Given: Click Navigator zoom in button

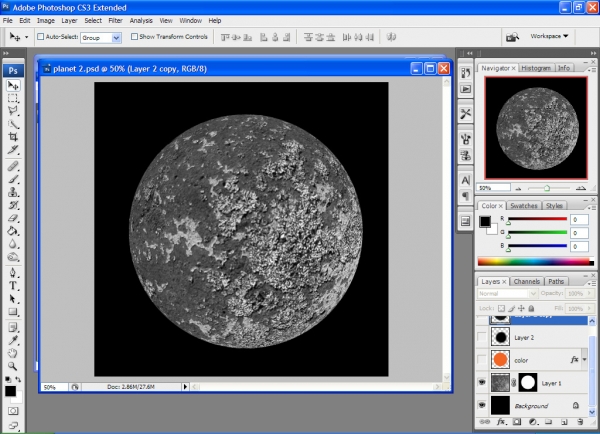Looking at the screenshot, I should pyautogui.click(x=581, y=188).
